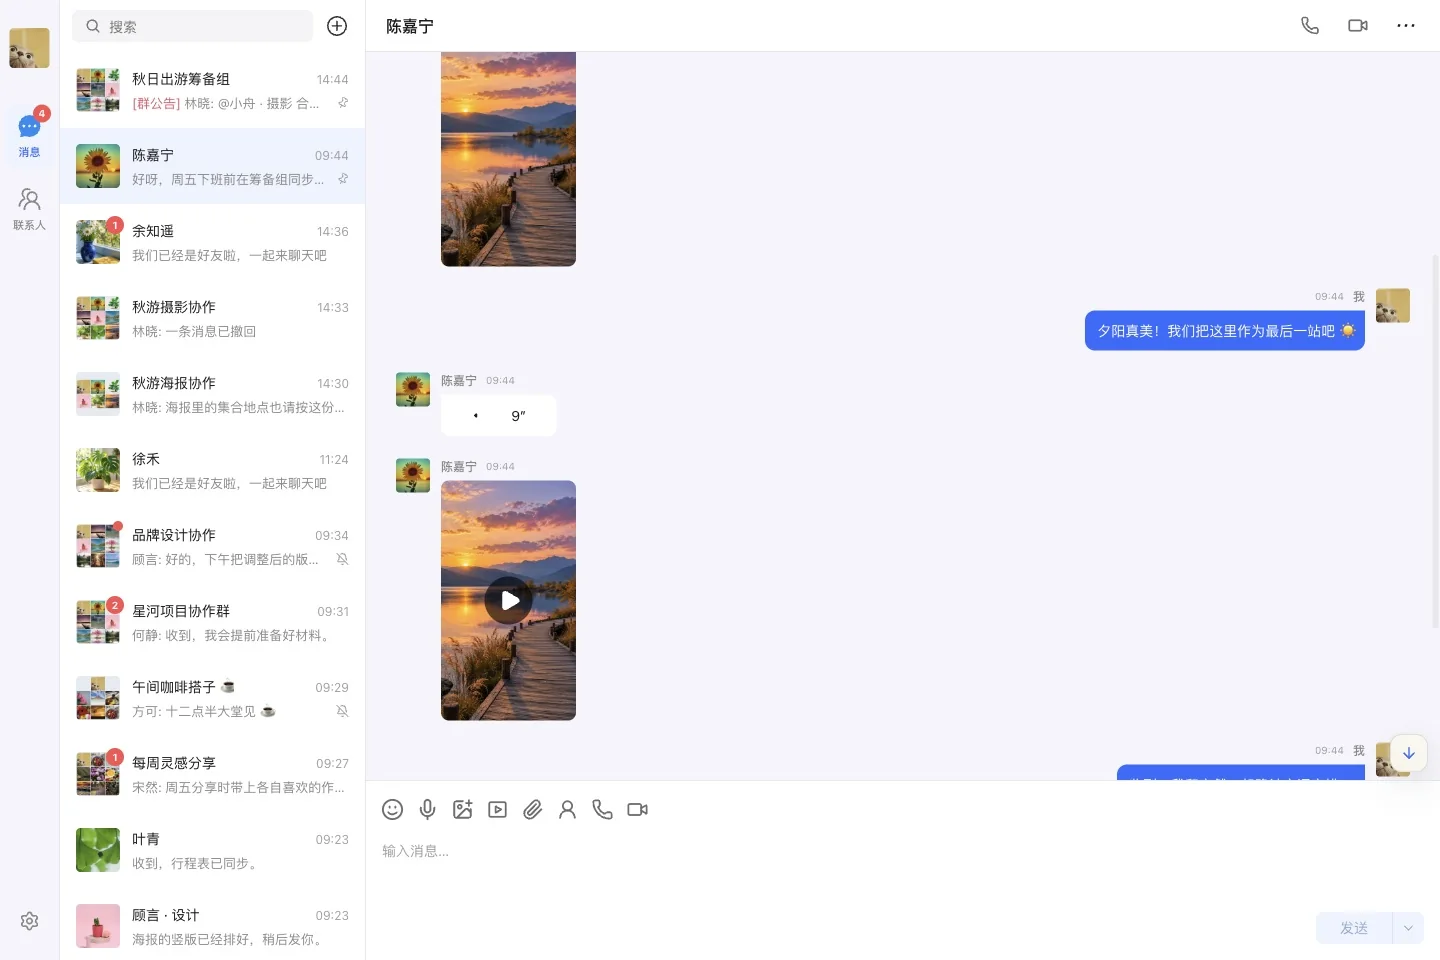Click the muted bell on 午间咖啡搭子 chat
This screenshot has height=960, width=1440.
(x=342, y=711)
